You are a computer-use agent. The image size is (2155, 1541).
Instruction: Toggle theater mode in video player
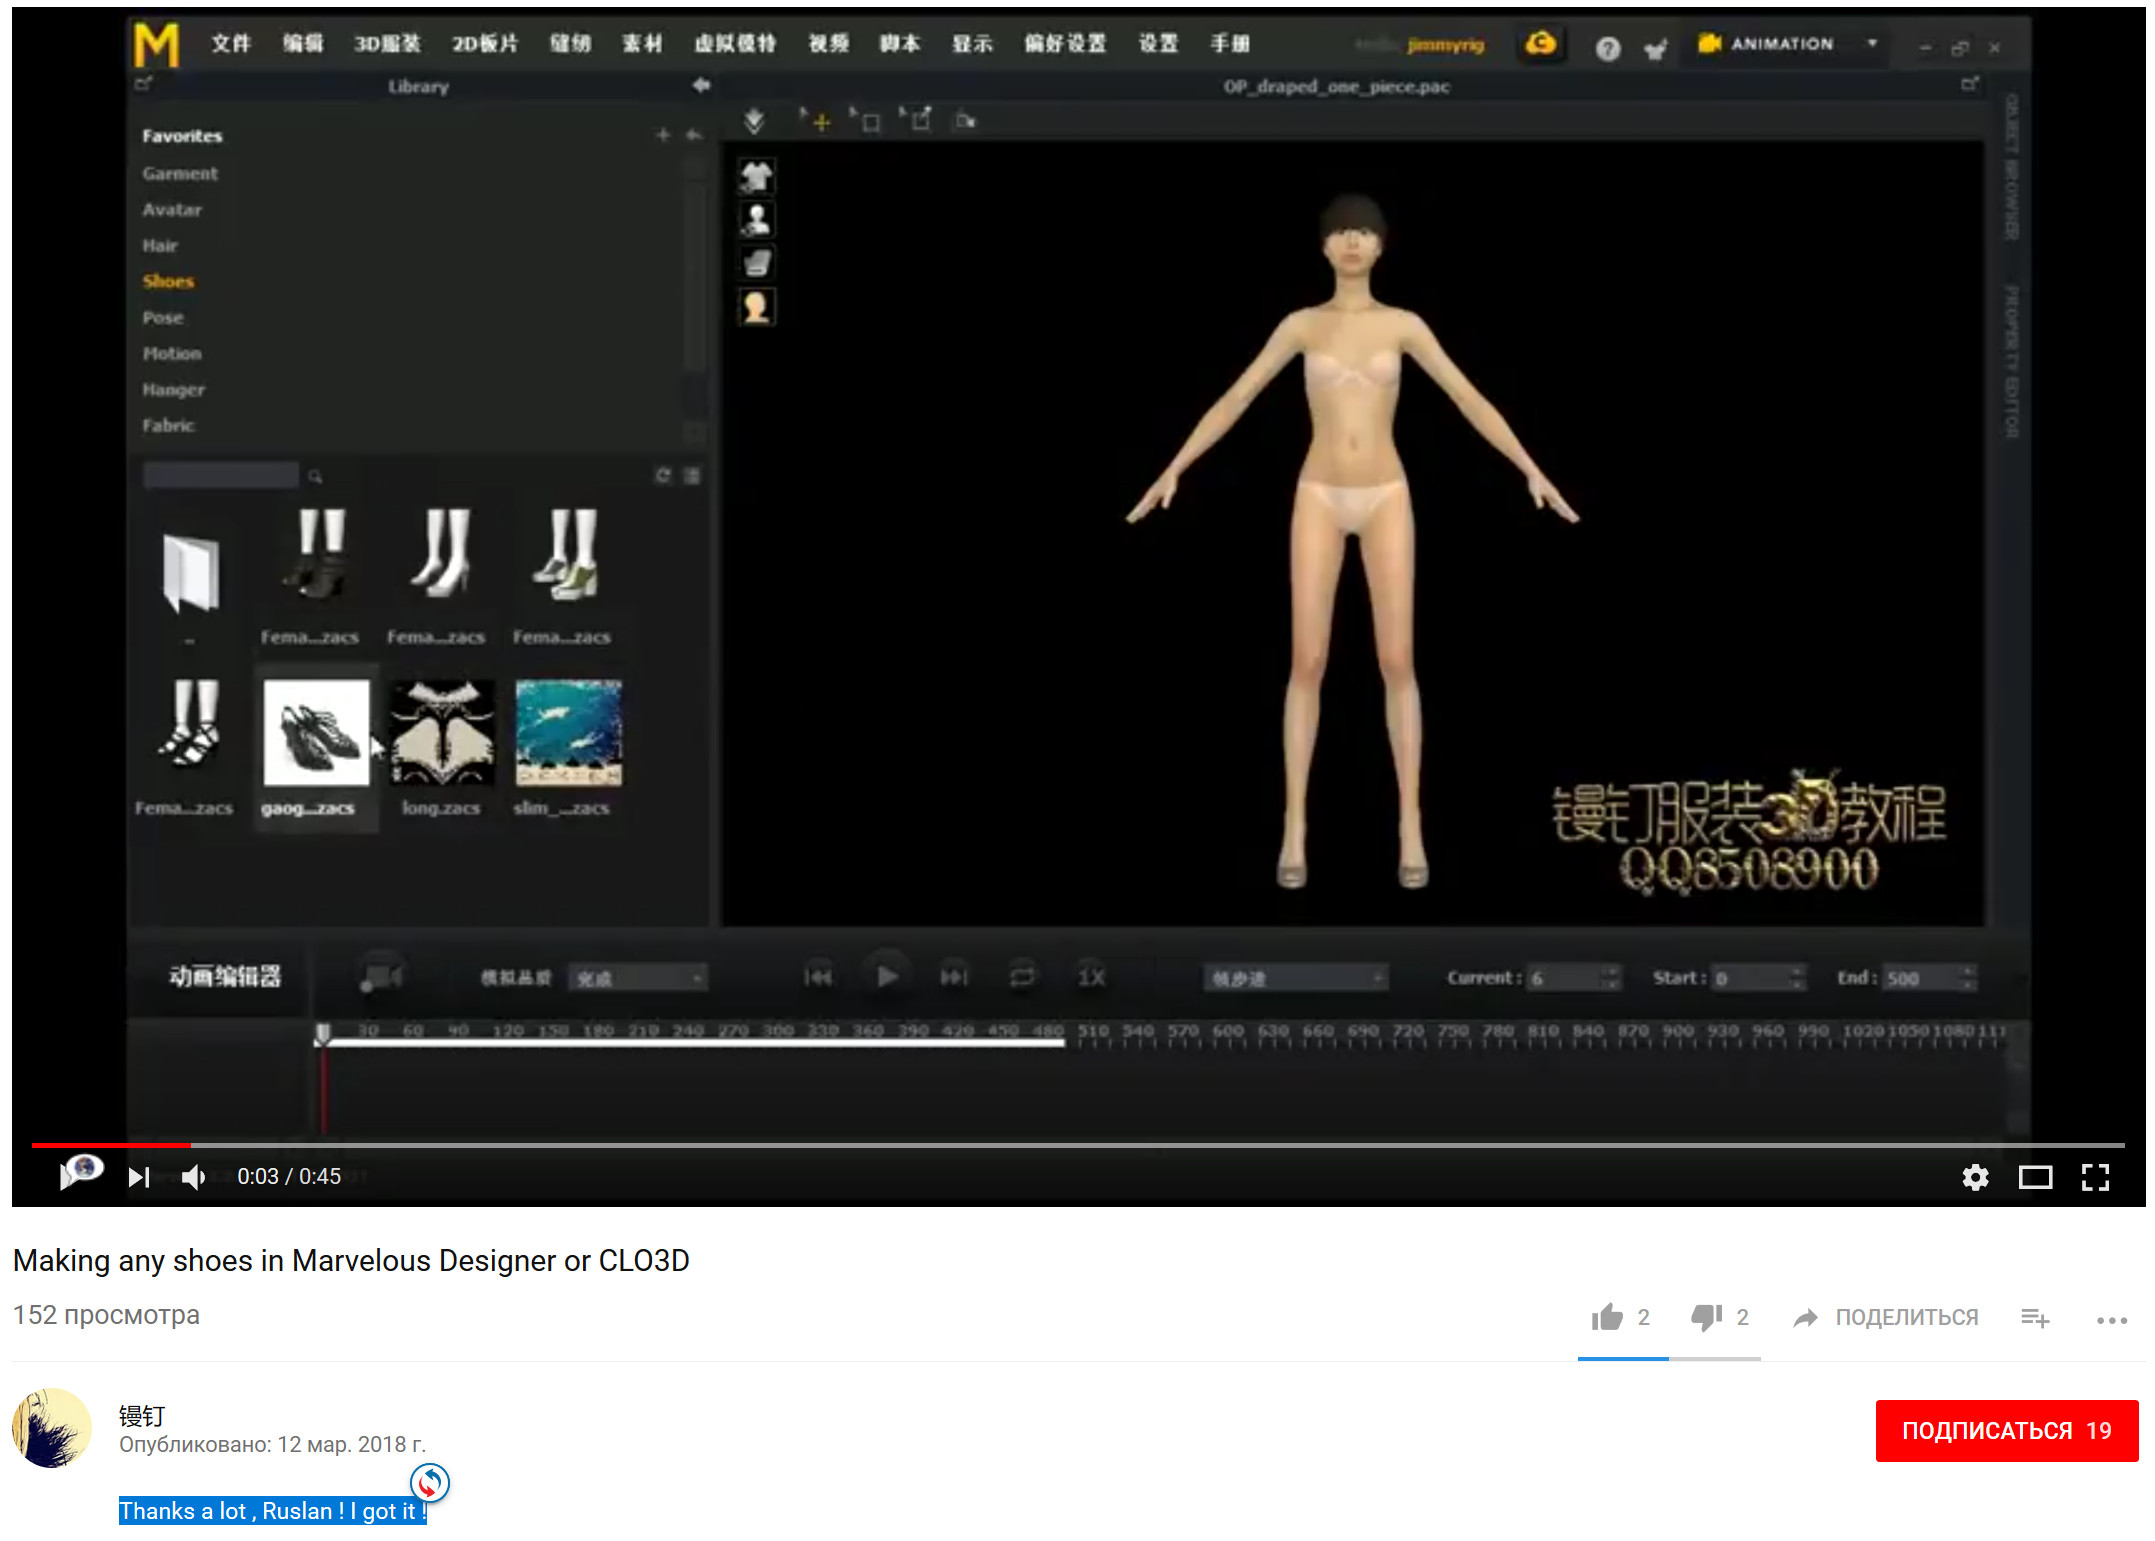[x=2035, y=1177]
